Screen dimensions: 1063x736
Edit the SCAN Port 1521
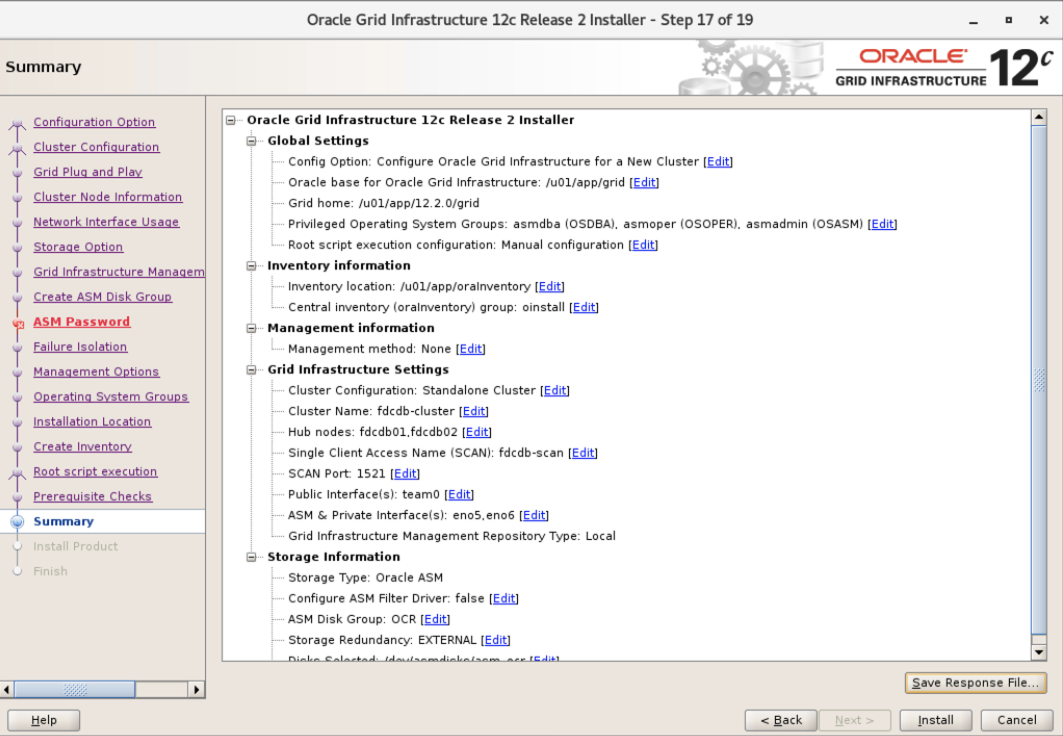(x=405, y=474)
